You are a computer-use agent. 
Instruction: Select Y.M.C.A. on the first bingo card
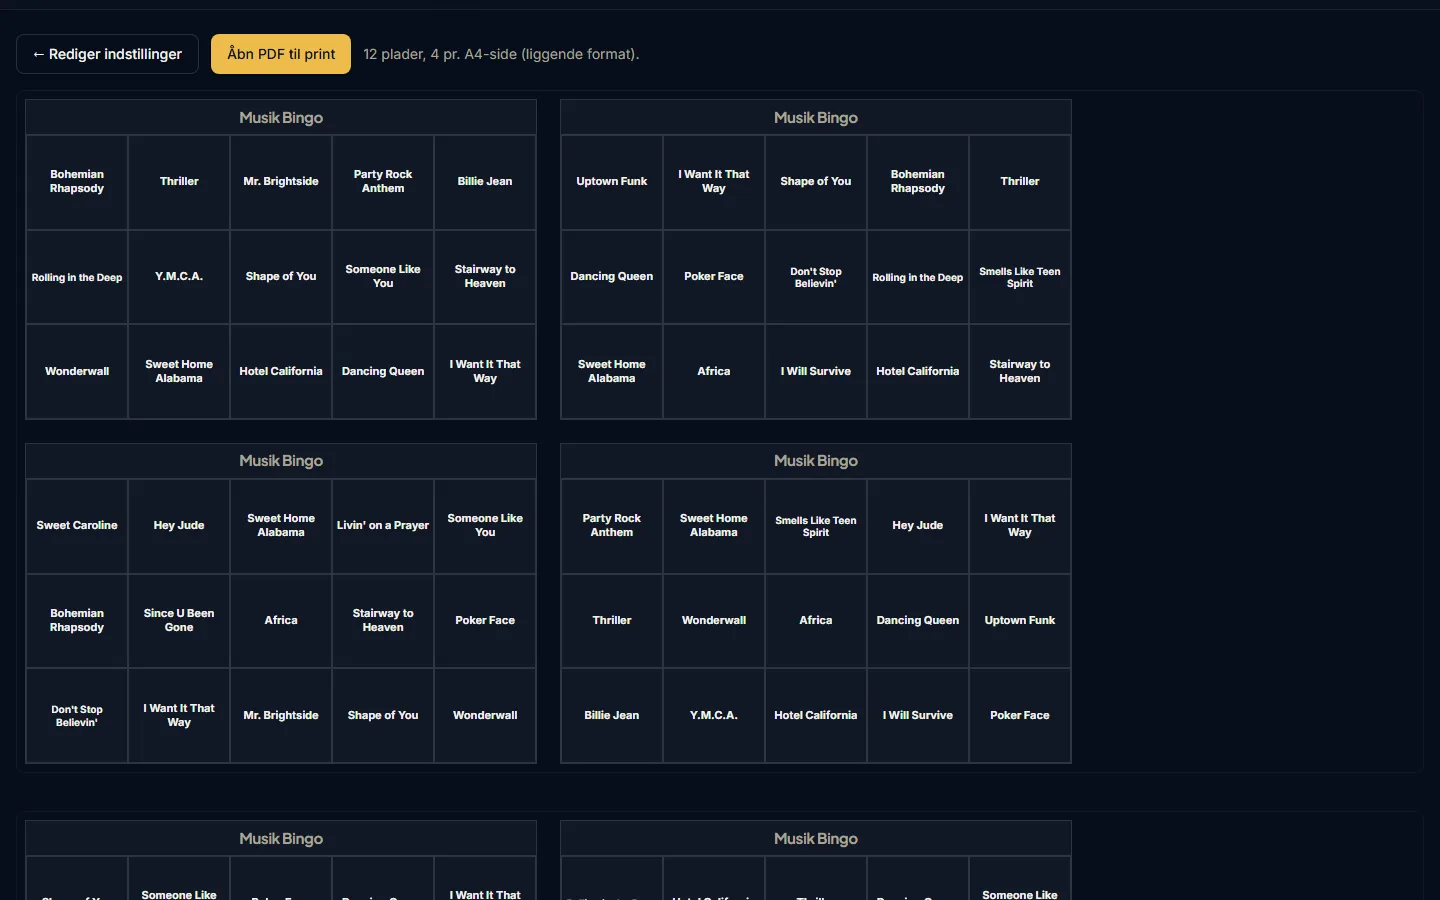tap(179, 277)
